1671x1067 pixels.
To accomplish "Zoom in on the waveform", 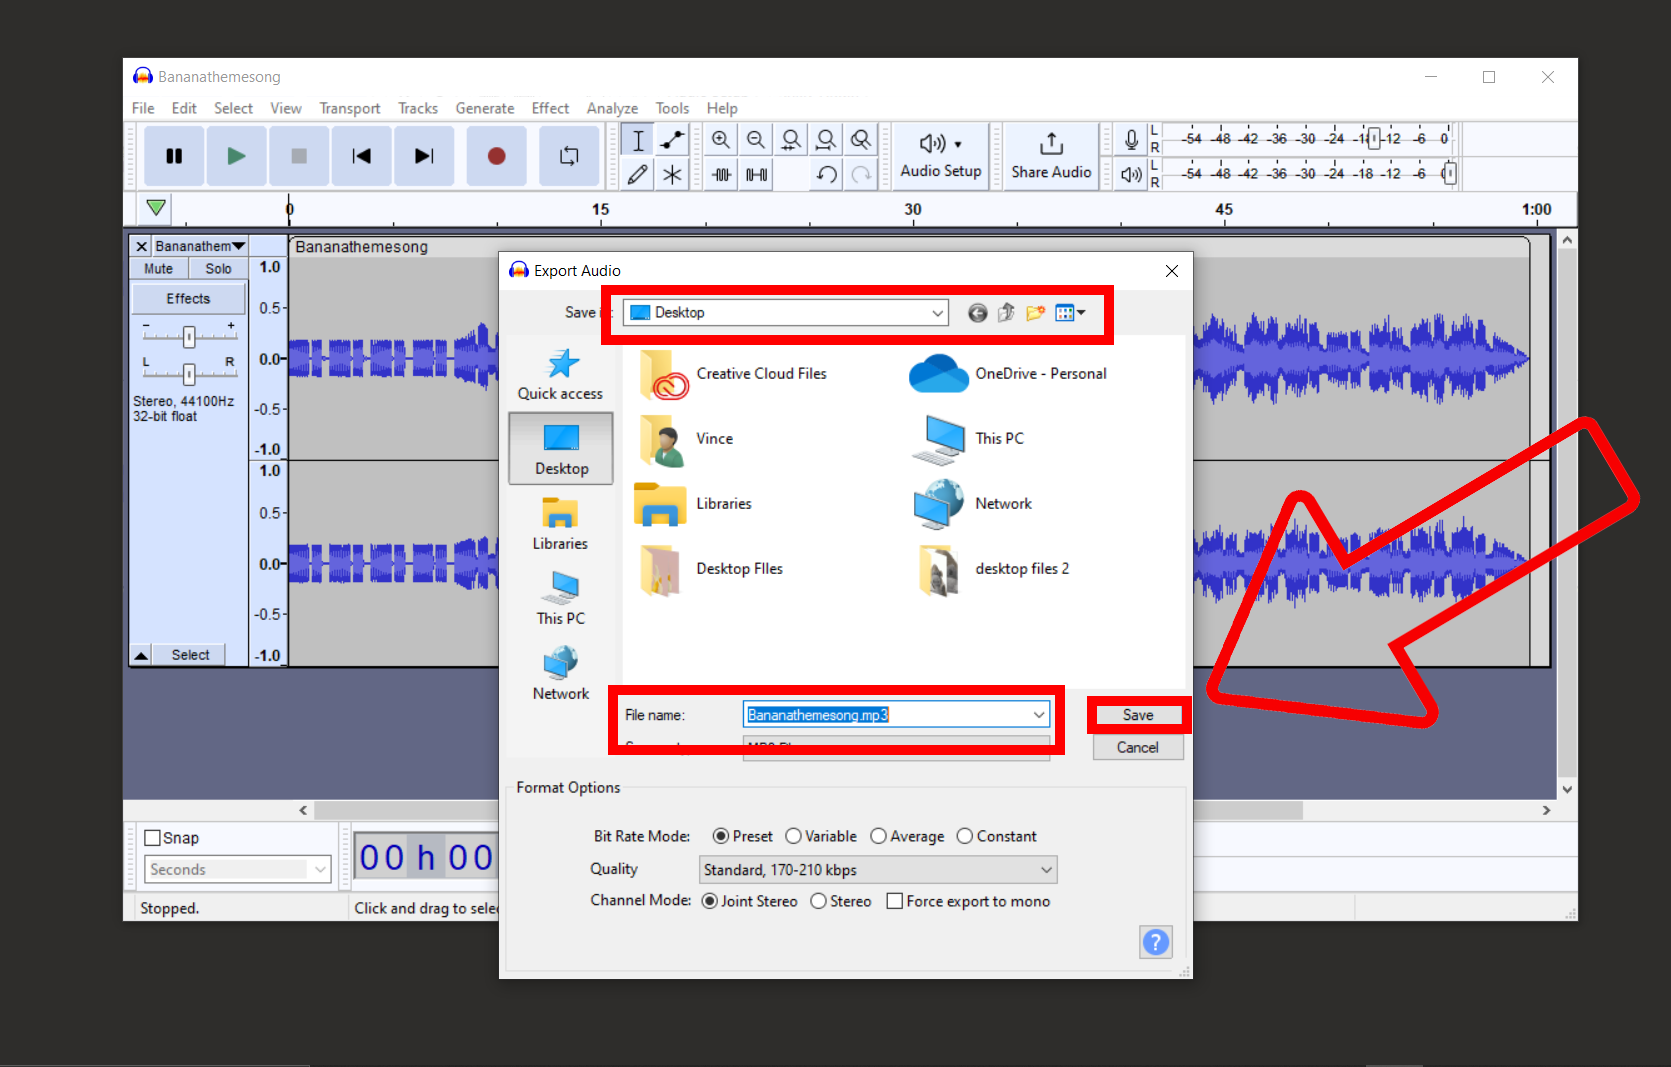I will tap(720, 139).
